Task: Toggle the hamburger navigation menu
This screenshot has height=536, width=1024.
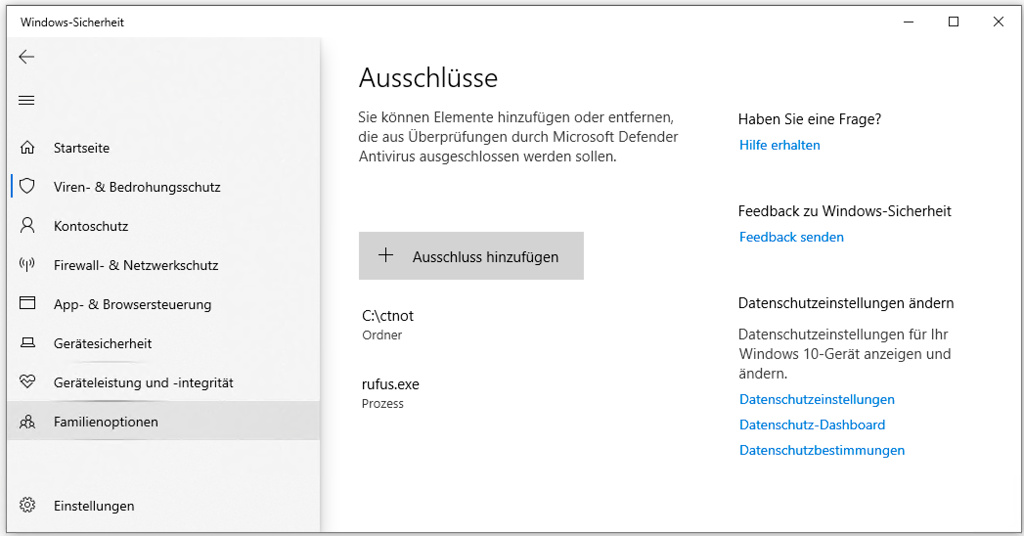Action: 26,101
